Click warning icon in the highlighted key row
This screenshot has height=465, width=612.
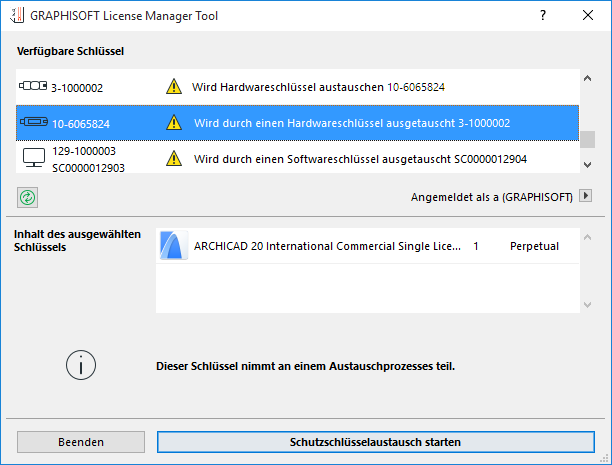(173, 123)
